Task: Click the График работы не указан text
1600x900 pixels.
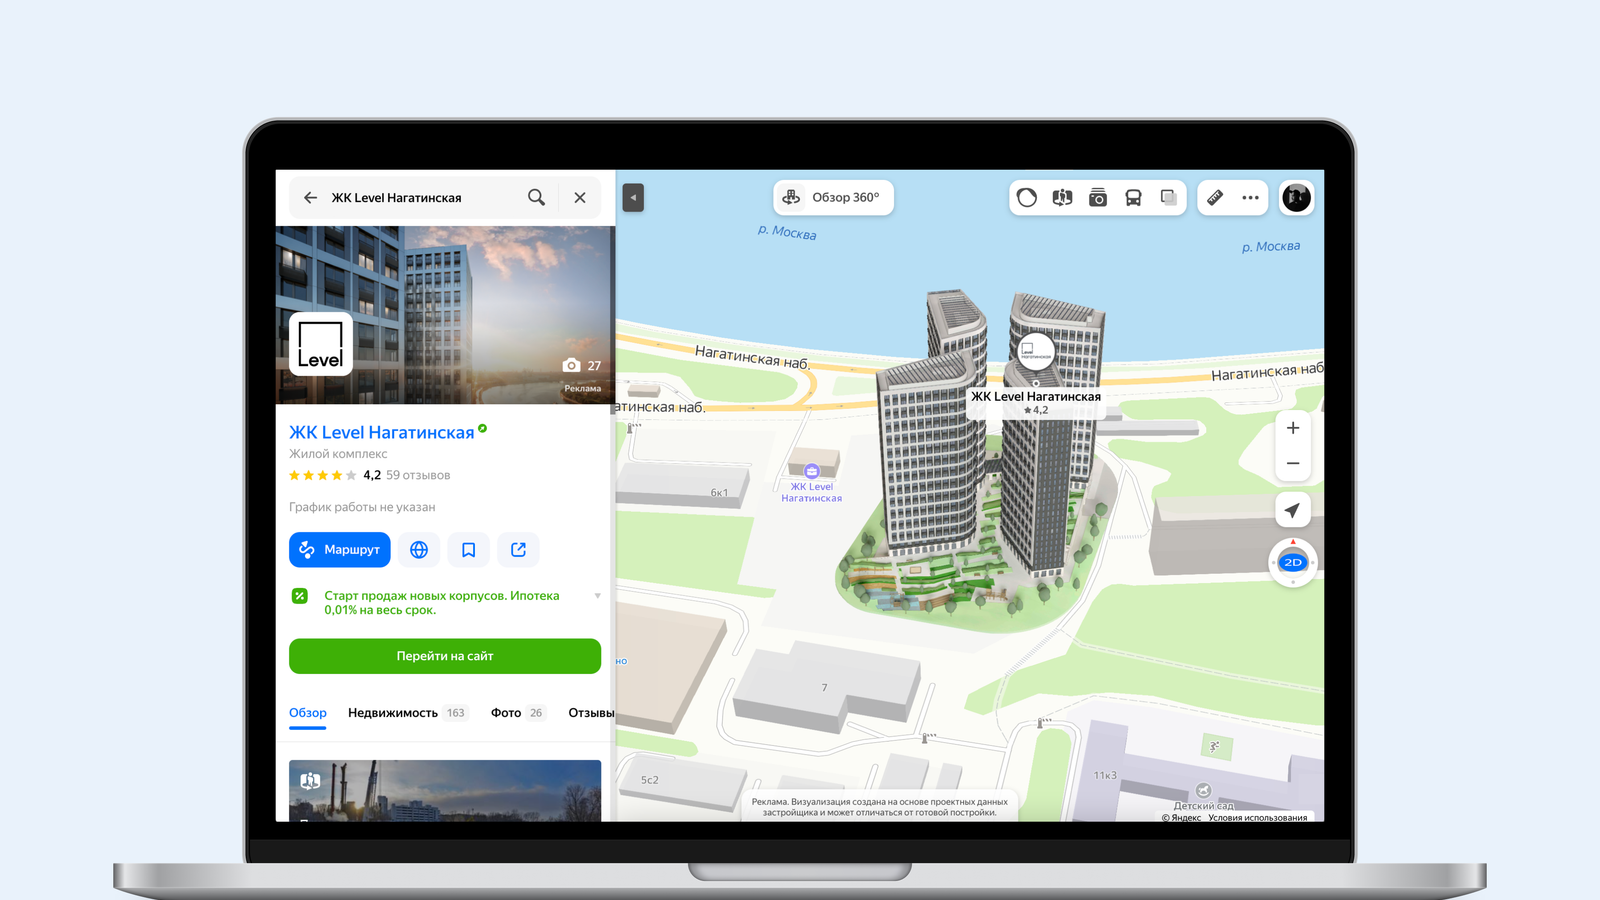Action: (x=362, y=507)
